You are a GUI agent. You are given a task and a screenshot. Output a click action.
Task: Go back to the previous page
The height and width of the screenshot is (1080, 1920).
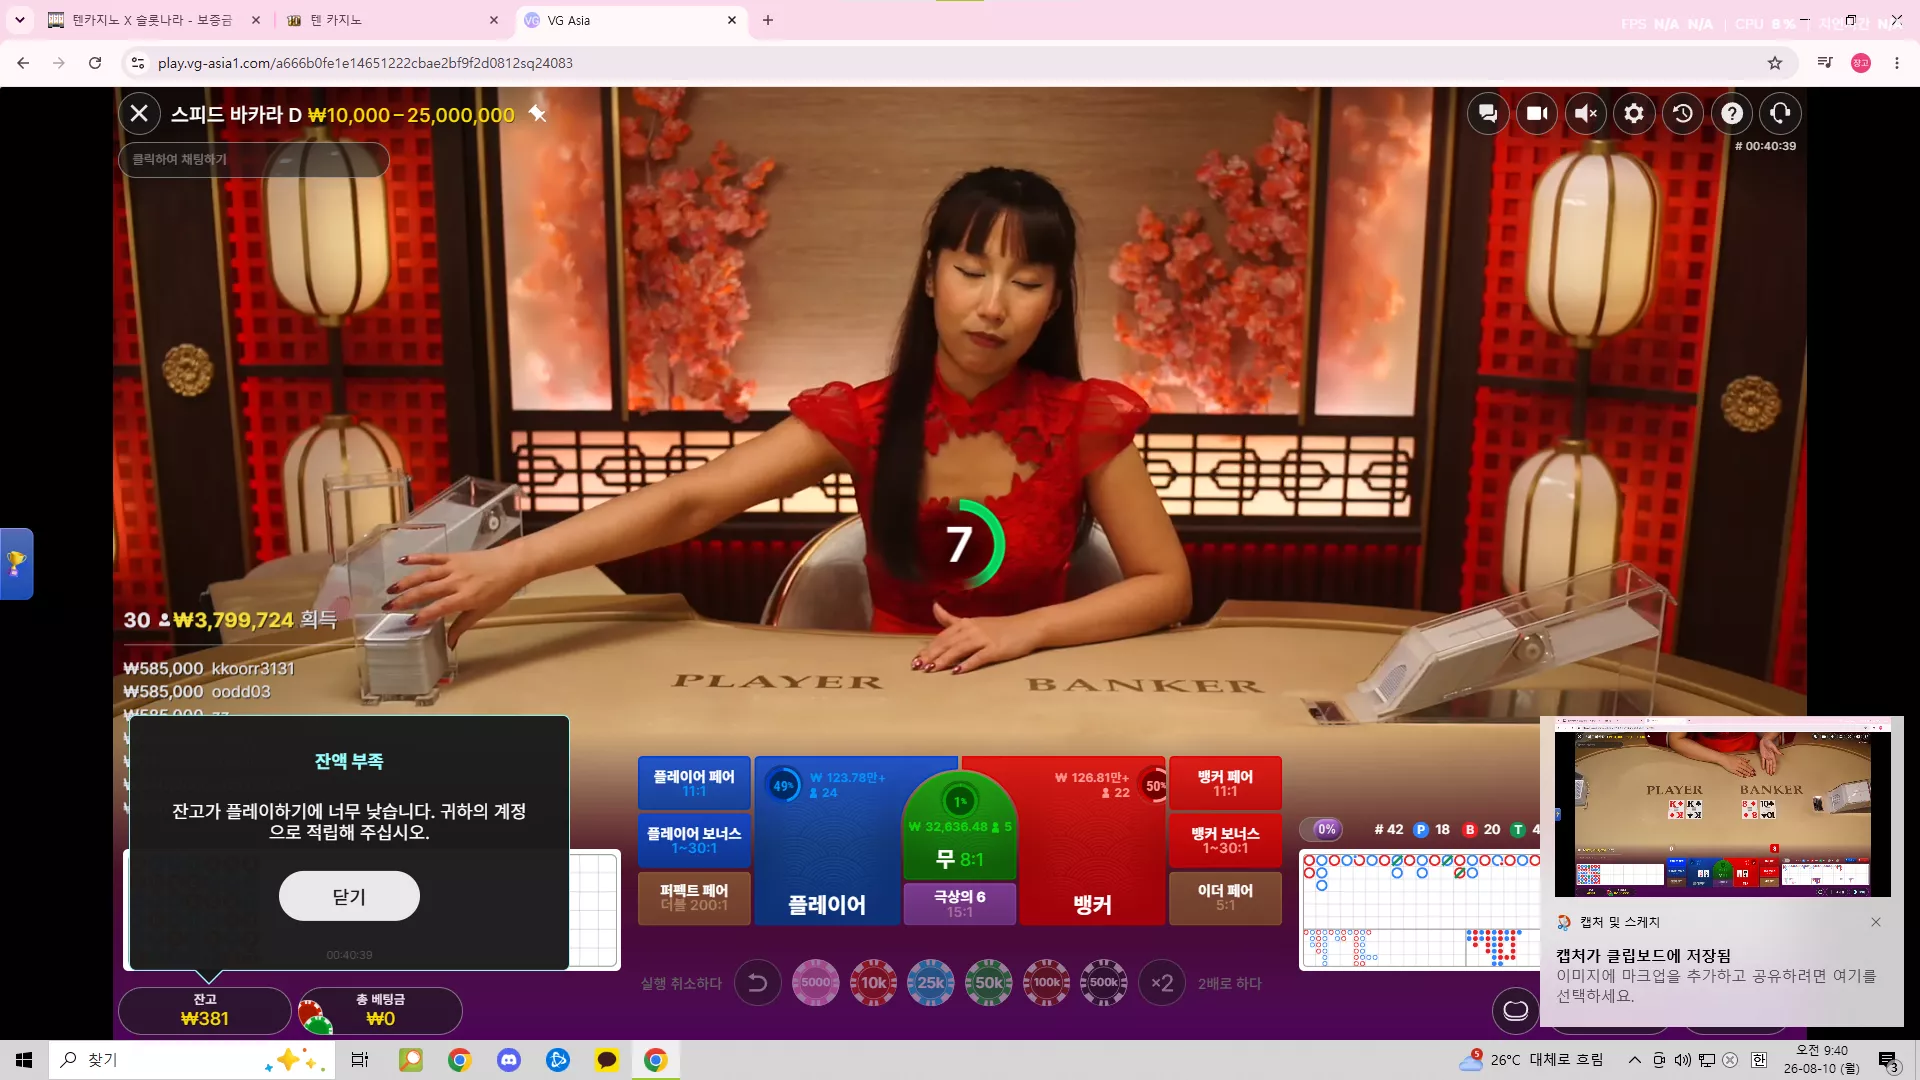(x=23, y=63)
